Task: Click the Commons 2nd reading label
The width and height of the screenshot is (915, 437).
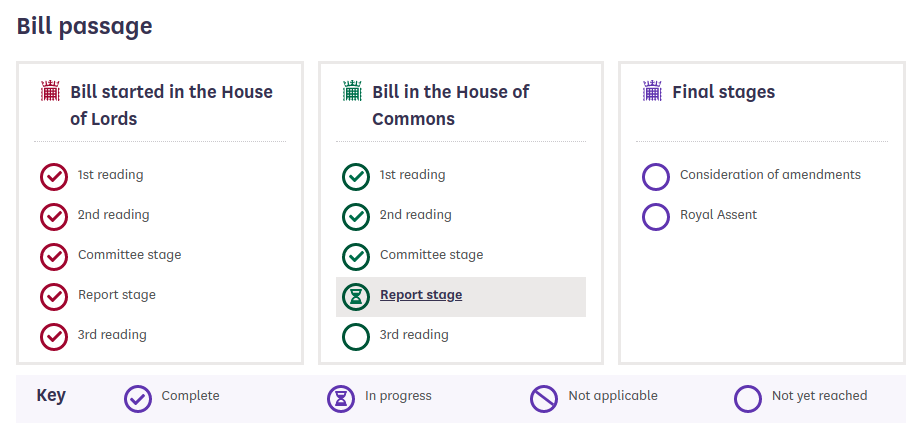Action: click(x=415, y=215)
